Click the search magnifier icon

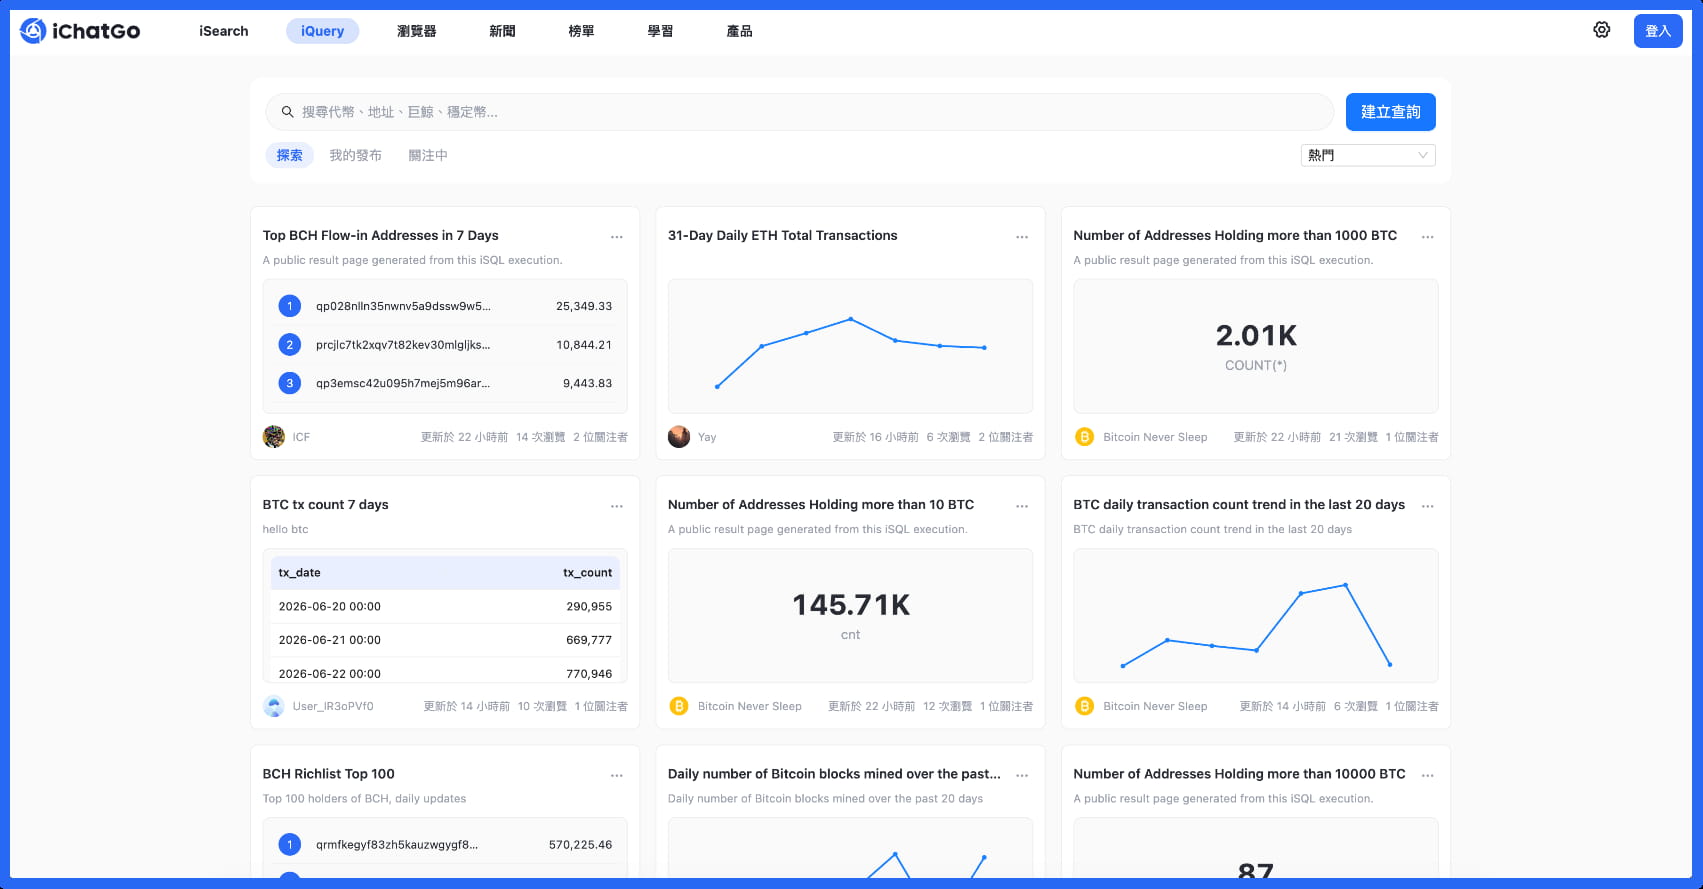click(287, 112)
